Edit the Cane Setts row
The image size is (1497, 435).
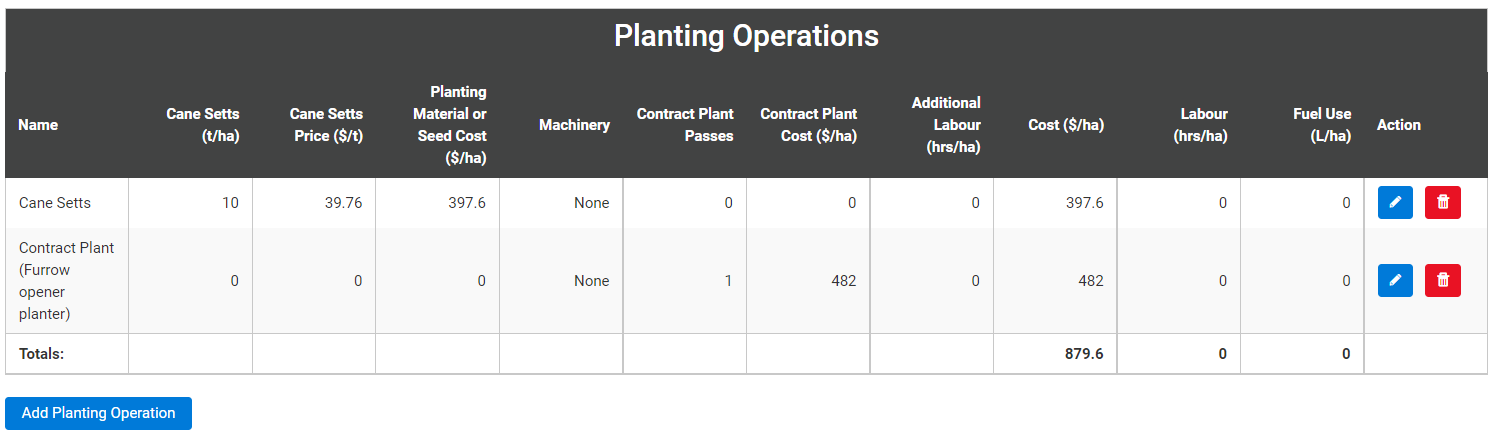pos(1395,203)
